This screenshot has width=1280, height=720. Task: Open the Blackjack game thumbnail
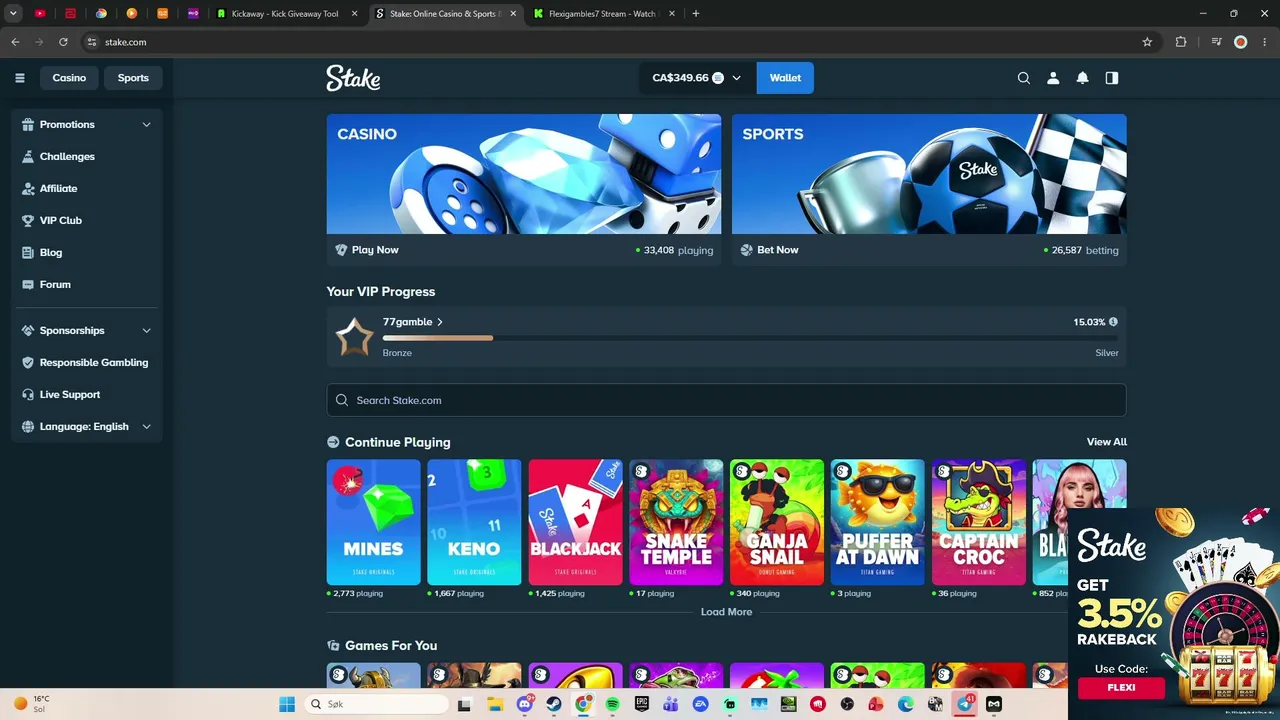click(575, 522)
